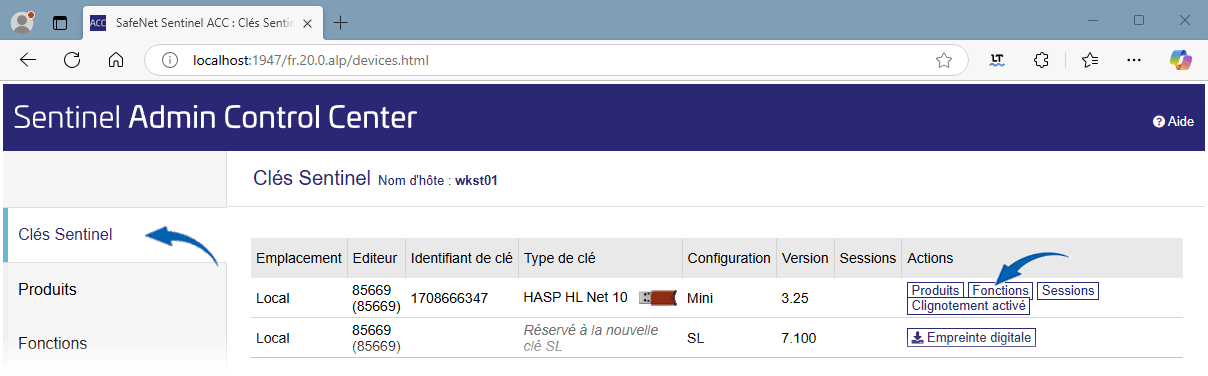1208x376 pixels.
Task: Click Mini configuration cell
Action: pyautogui.click(x=700, y=298)
